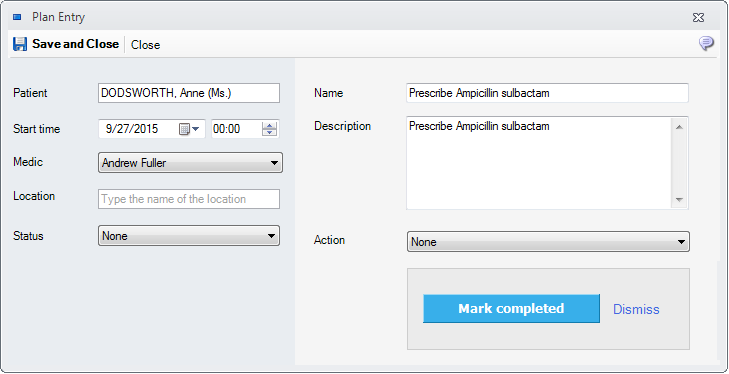Image resolution: width=729 pixels, height=374 pixels.
Task: Select Save and Close in the toolbar
Action: (x=66, y=44)
